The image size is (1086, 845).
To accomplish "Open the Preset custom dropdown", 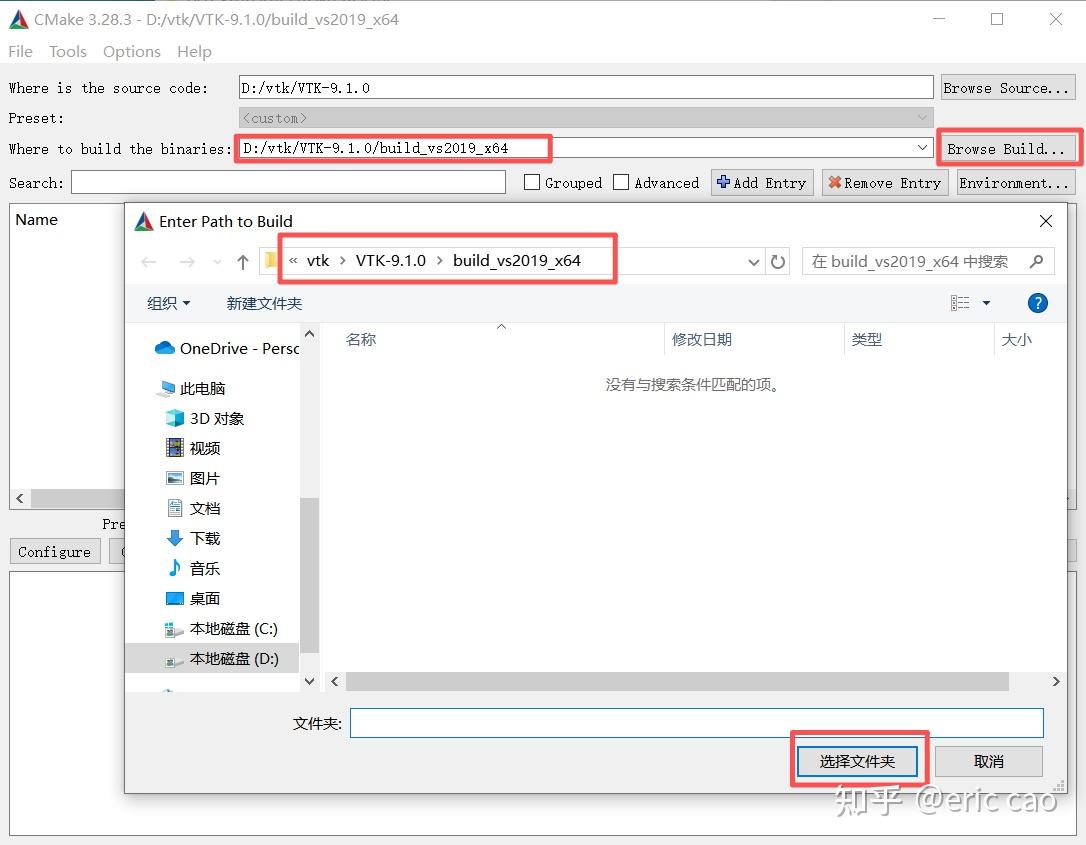I will (x=921, y=117).
